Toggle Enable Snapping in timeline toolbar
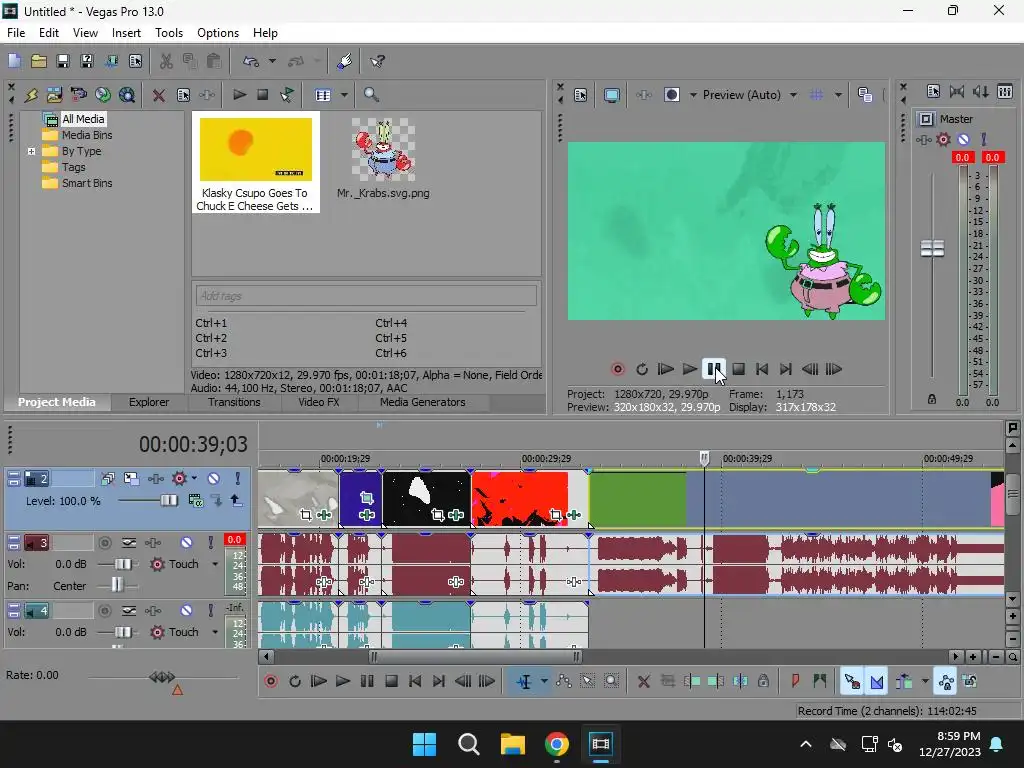 coord(852,682)
